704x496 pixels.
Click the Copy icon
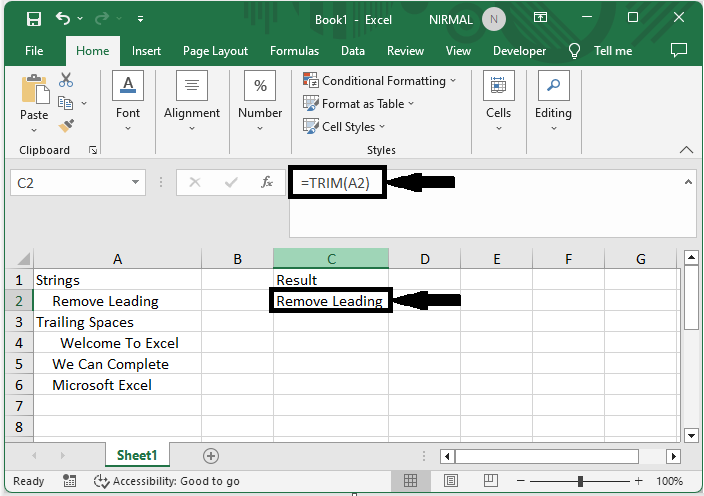point(66,103)
